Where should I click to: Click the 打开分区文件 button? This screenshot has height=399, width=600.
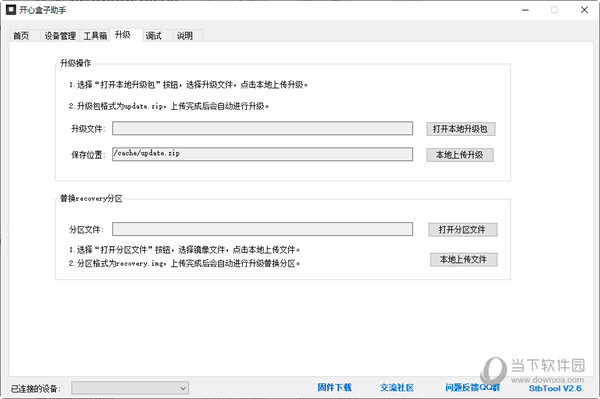(x=462, y=230)
